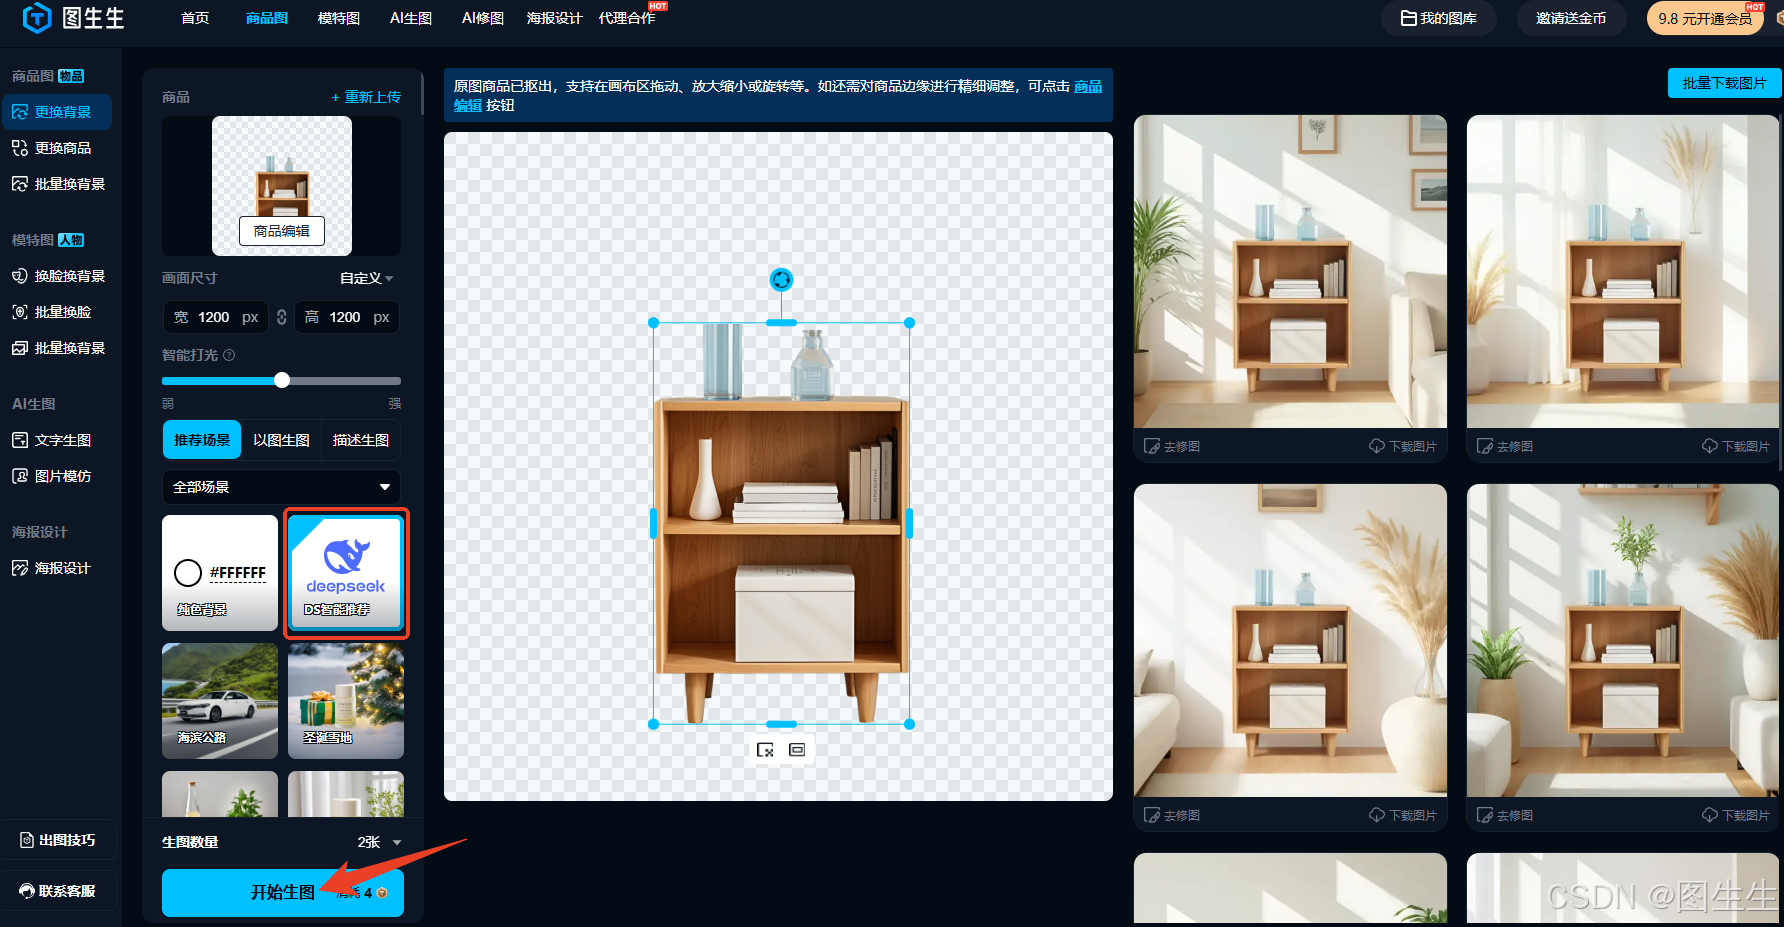Open the AI生图 nav tab
The width and height of the screenshot is (1784, 927).
tap(411, 18)
